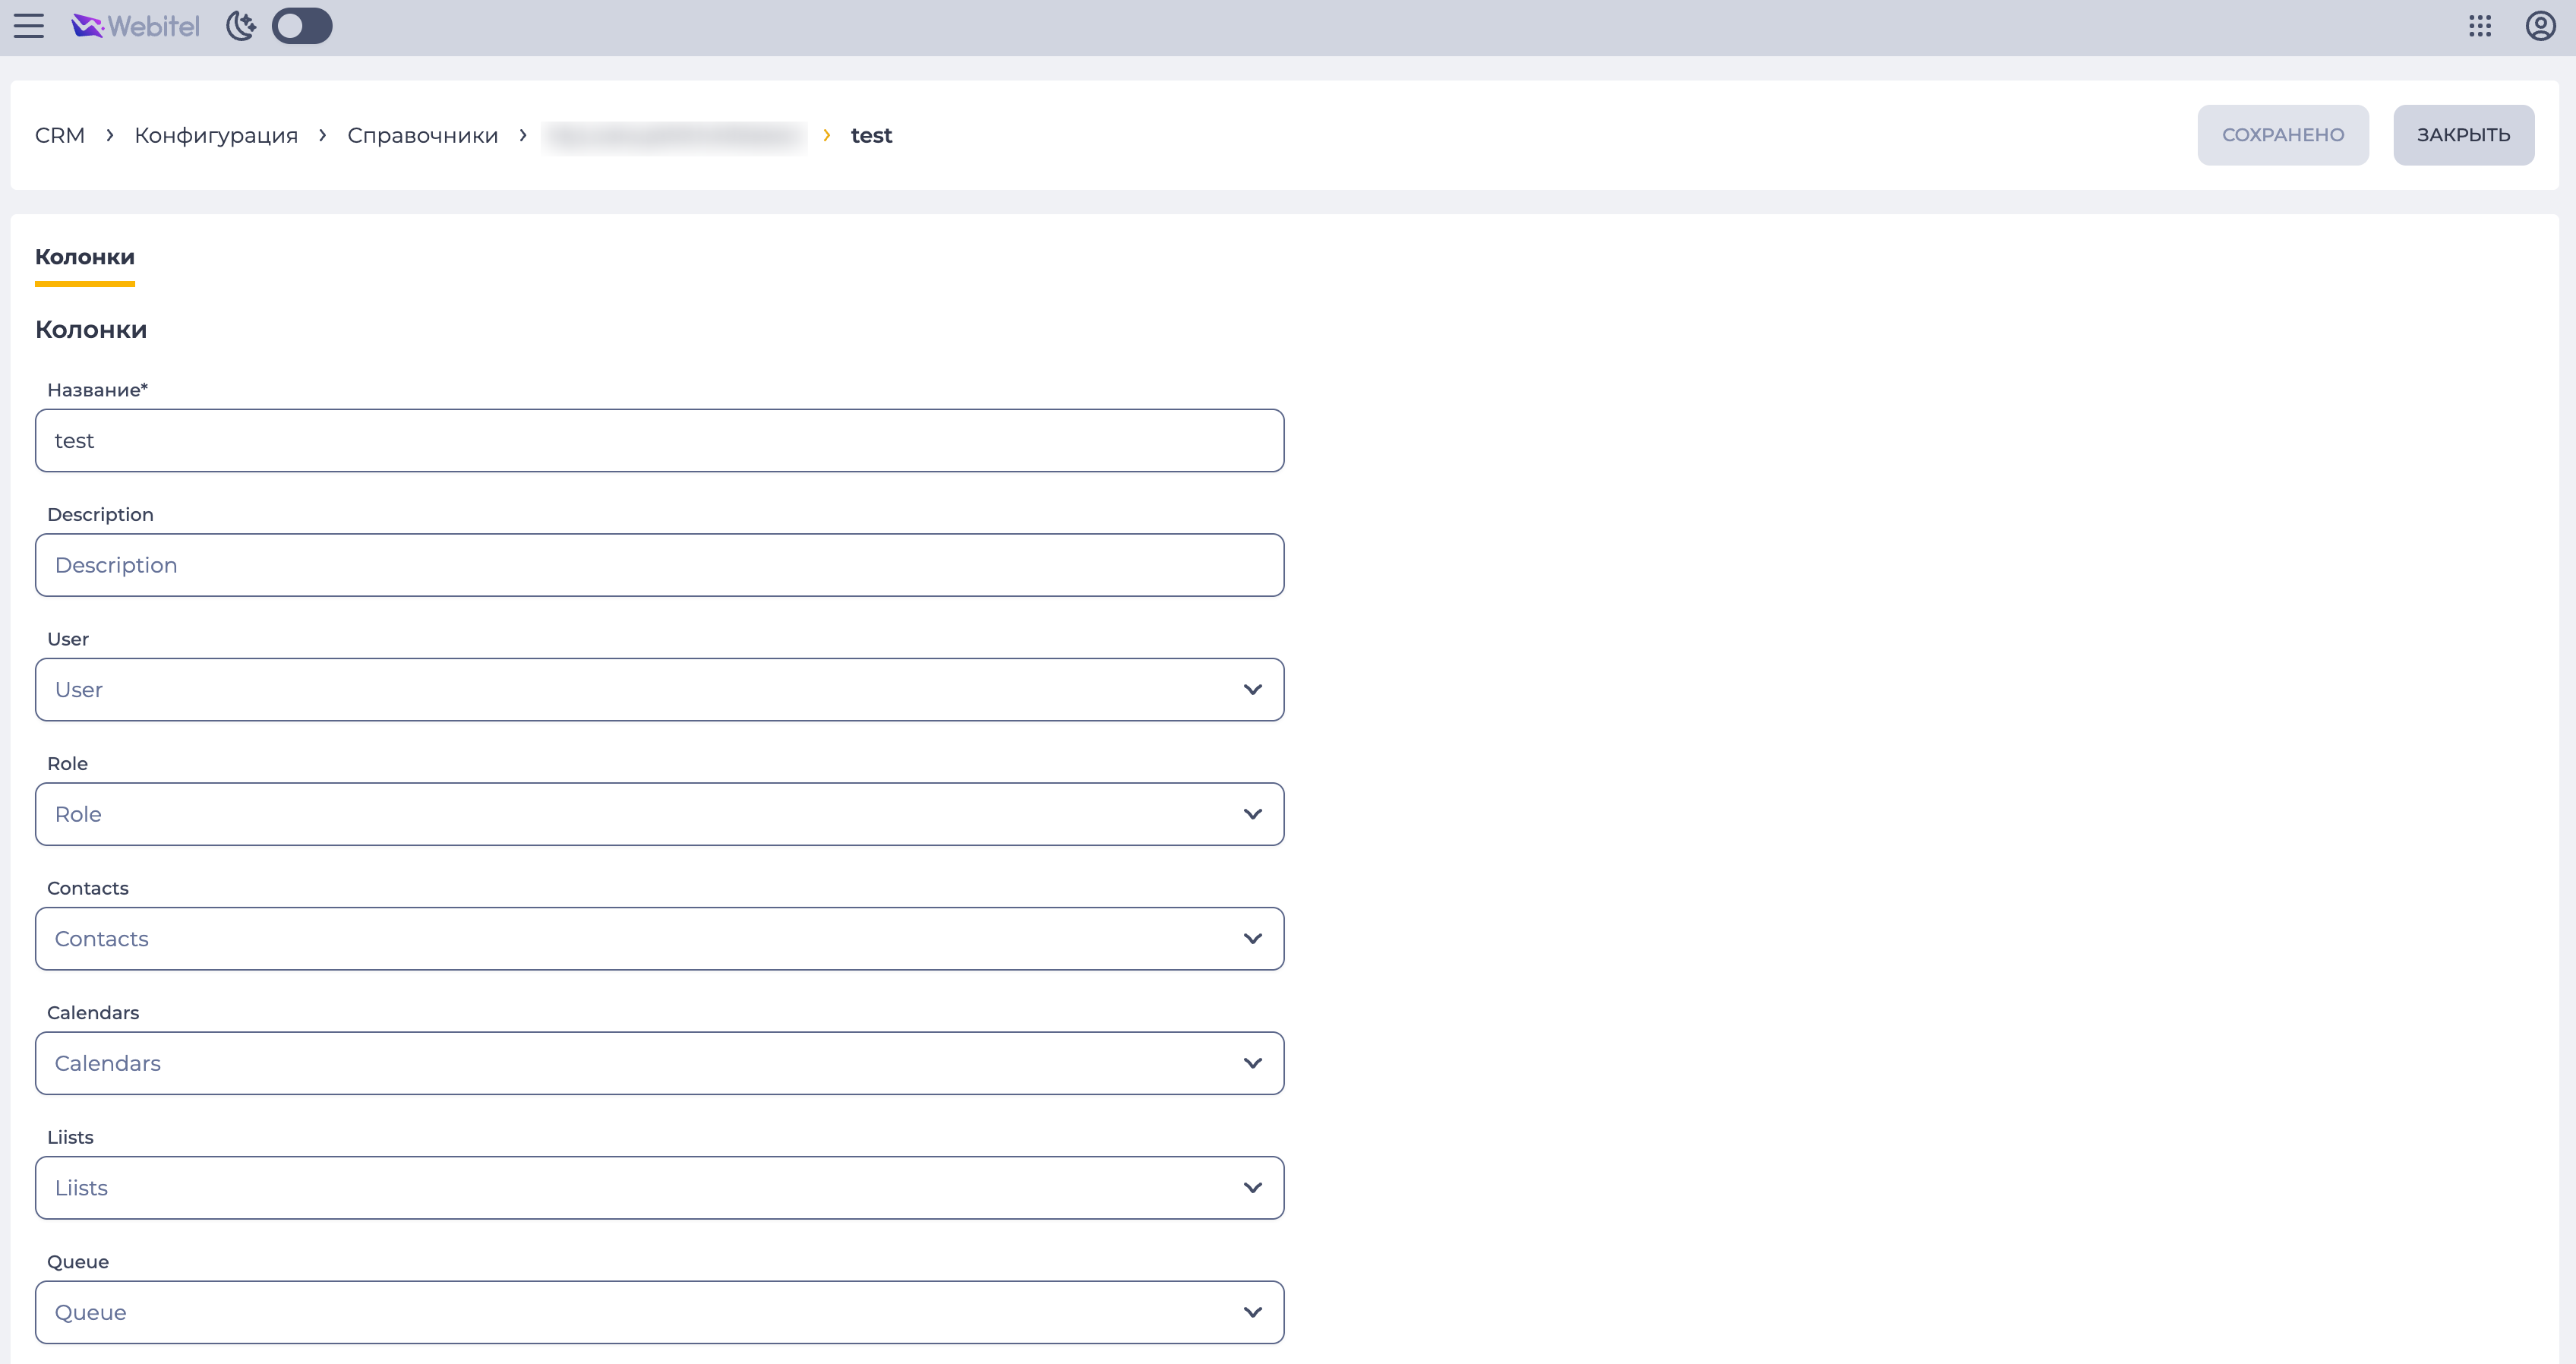This screenshot has width=2576, height=1364.
Task: Click into the Description input field
Action: coord(660,565)
